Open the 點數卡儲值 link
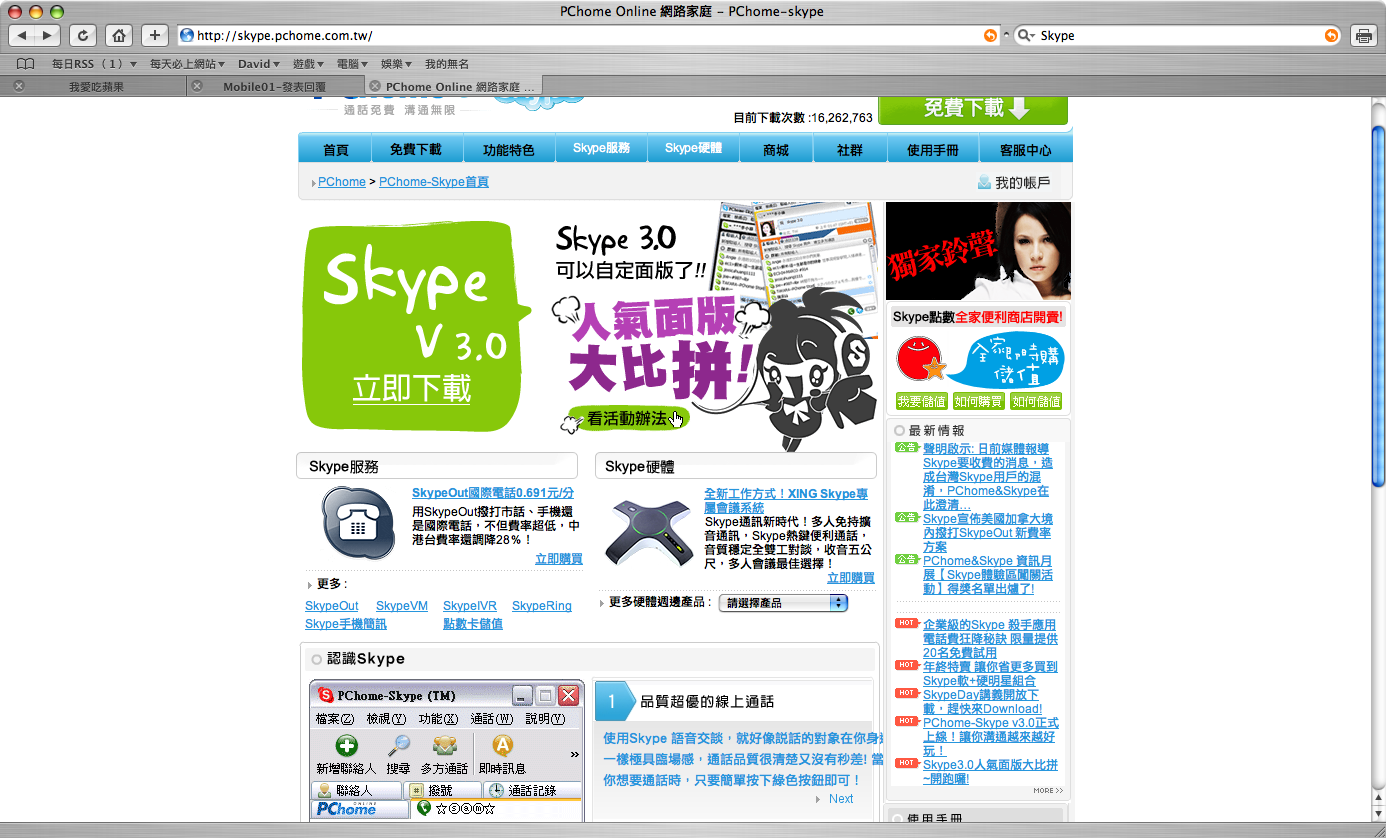The width and height of the screenshot is (1386, 838). tap(473, 624)
